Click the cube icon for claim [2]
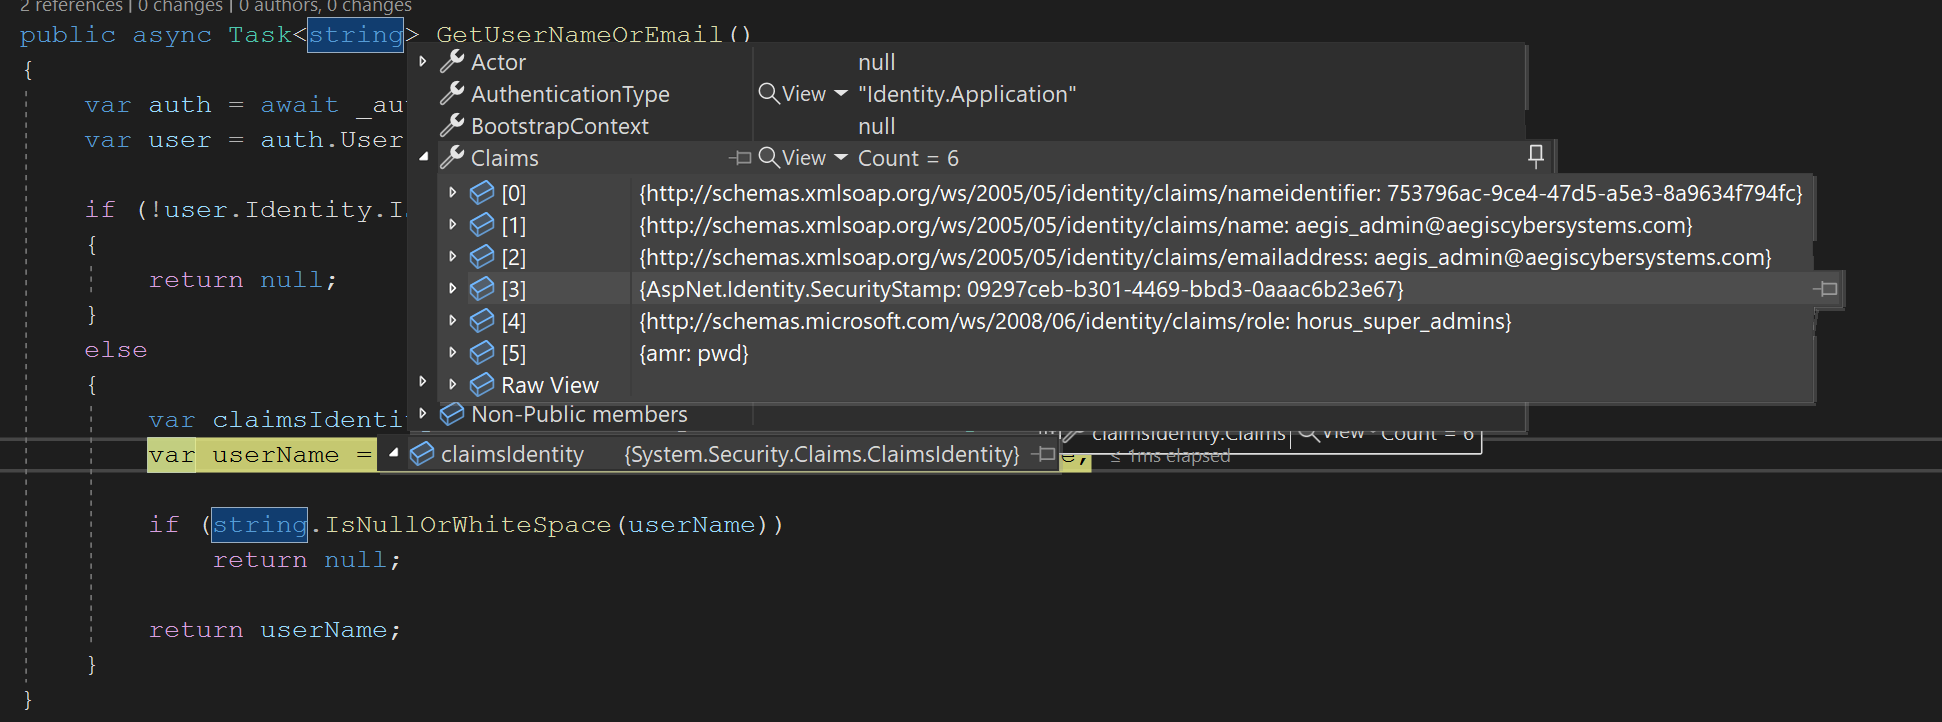 point(482,256)
